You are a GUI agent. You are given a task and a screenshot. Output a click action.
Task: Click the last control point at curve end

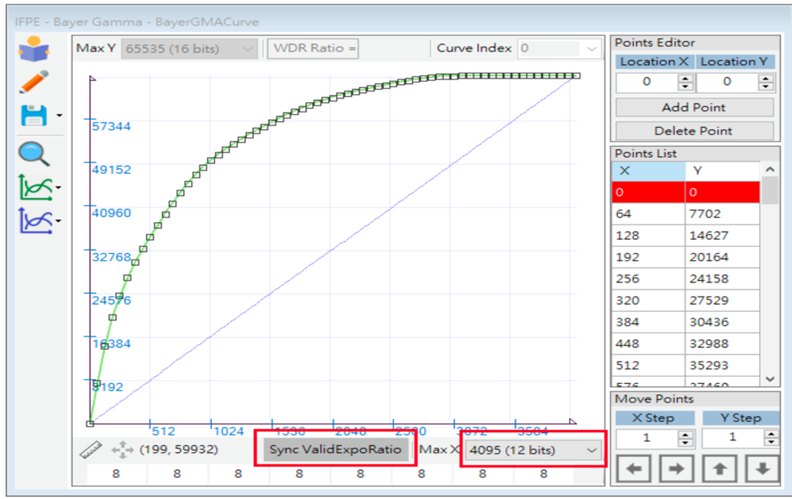(x=576, y=76)
